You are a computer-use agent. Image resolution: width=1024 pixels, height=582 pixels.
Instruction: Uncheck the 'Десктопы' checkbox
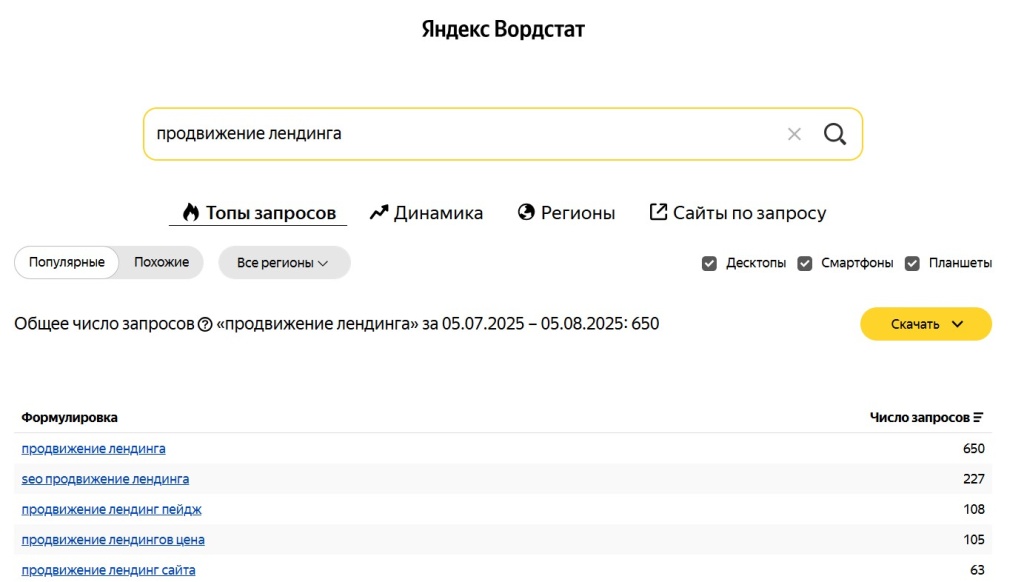709,263
